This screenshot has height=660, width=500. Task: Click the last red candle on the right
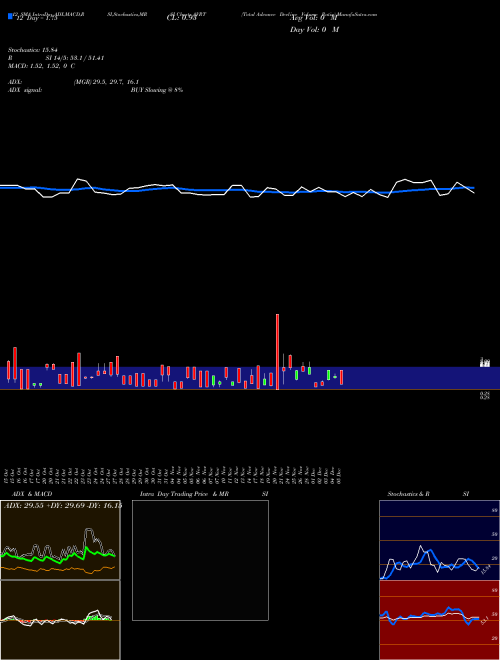pos(341,377)
